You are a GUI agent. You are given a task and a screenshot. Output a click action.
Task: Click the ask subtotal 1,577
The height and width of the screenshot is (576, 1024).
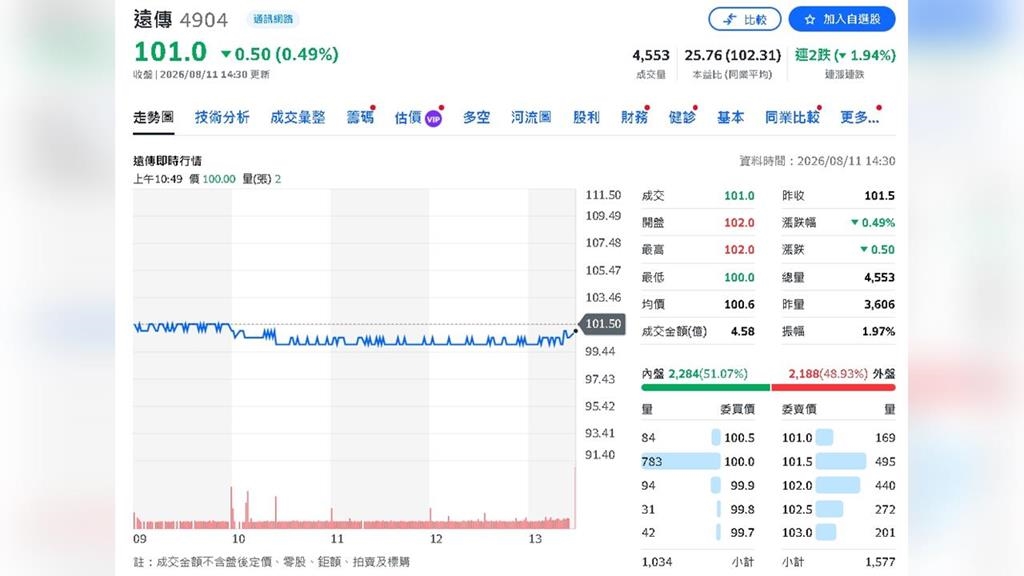pos(880,562)
